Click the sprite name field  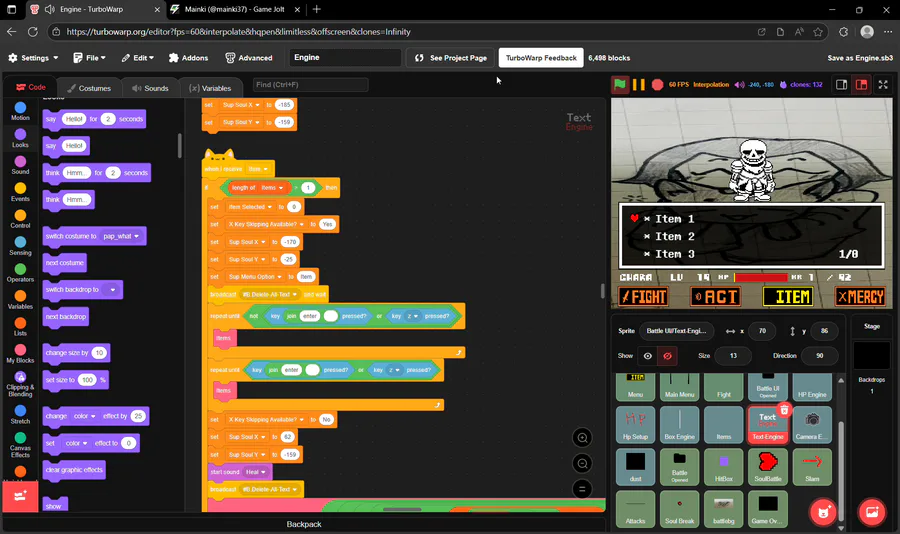(x=677, y=331)
